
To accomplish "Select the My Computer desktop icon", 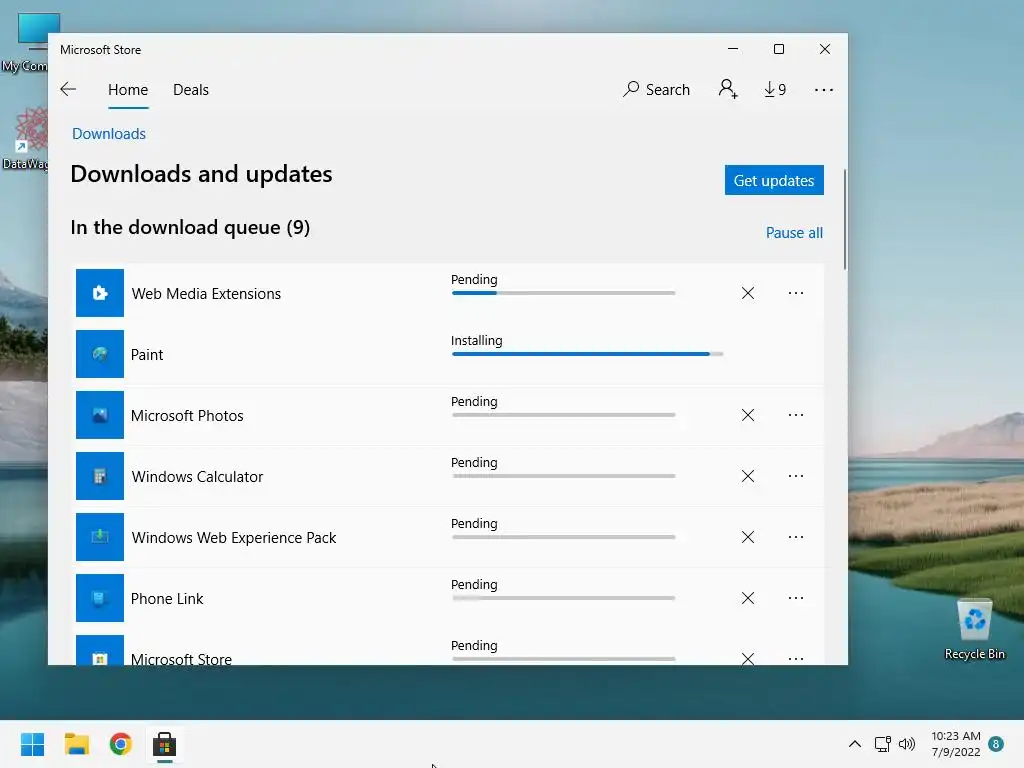I will tap(25, 42).
